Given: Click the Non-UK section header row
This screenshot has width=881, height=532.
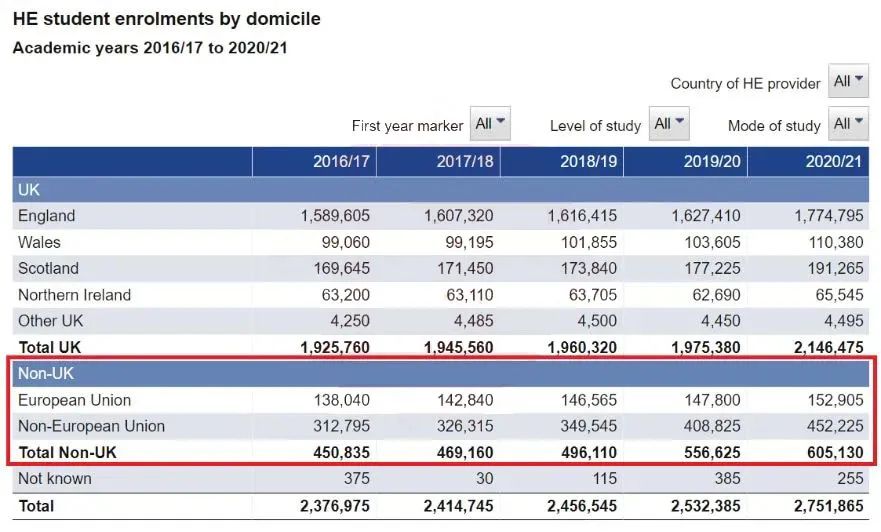Looking at the screenshot, I should pyautogui.click(x=47, y=373).
